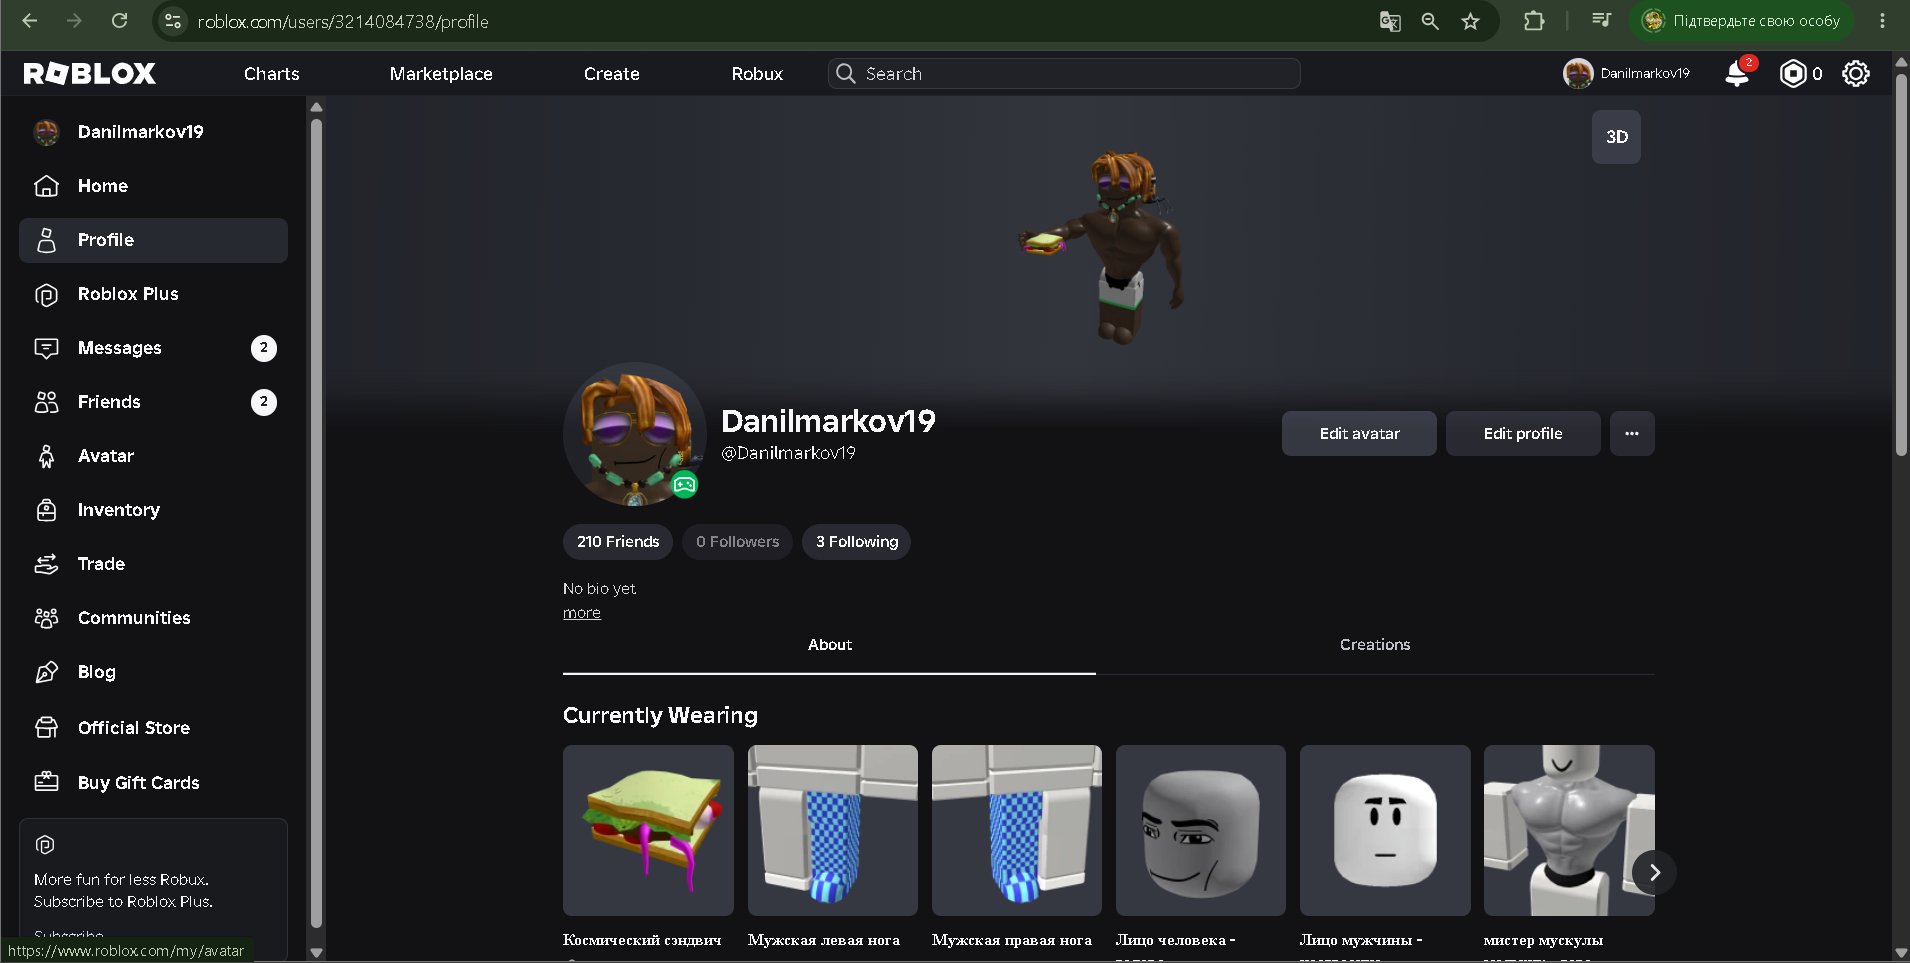
Task: Click the Messages sidebar icon
Action: click(46, 348)
